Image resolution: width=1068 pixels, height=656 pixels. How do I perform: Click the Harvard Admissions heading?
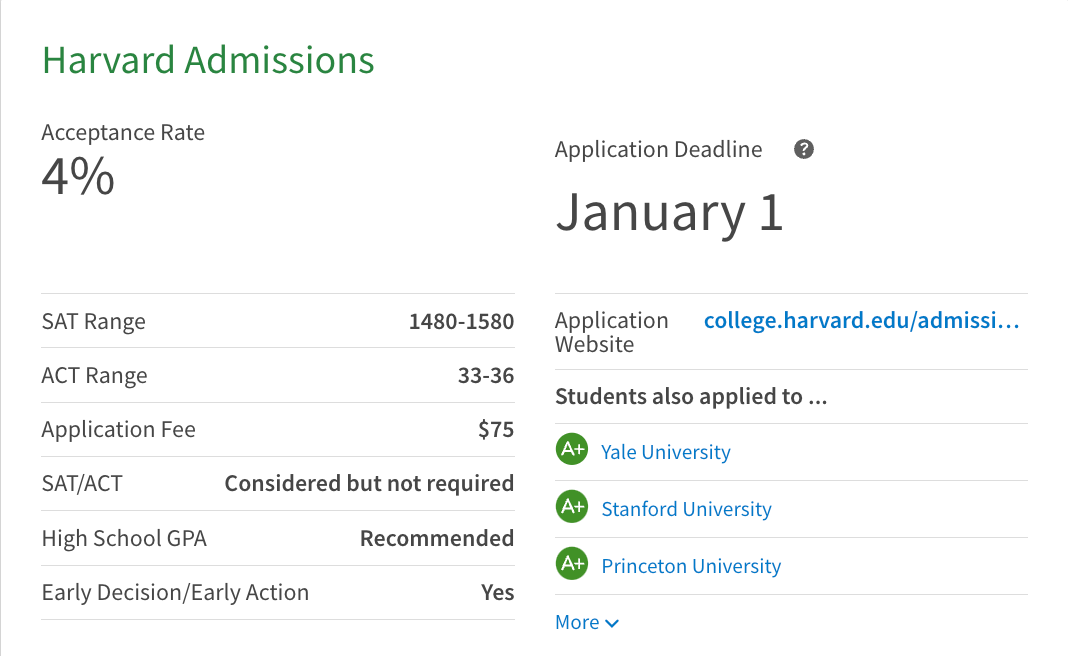coord(208,60)
